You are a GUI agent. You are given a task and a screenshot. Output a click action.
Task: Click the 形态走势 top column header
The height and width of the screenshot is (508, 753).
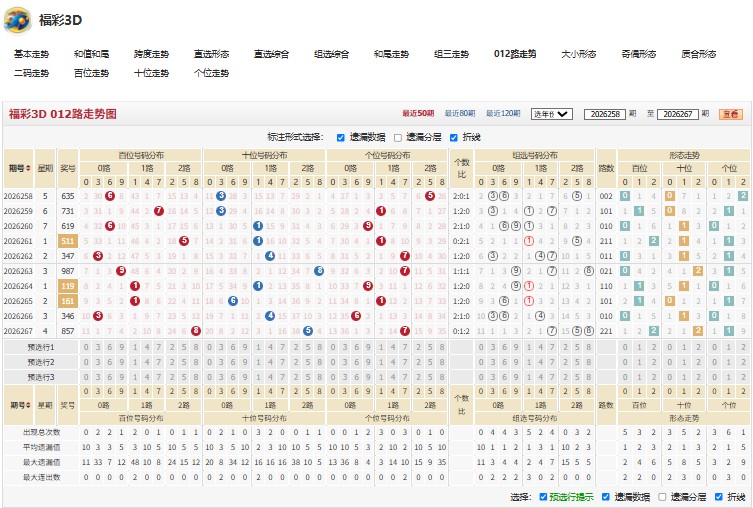coord(684,155)
